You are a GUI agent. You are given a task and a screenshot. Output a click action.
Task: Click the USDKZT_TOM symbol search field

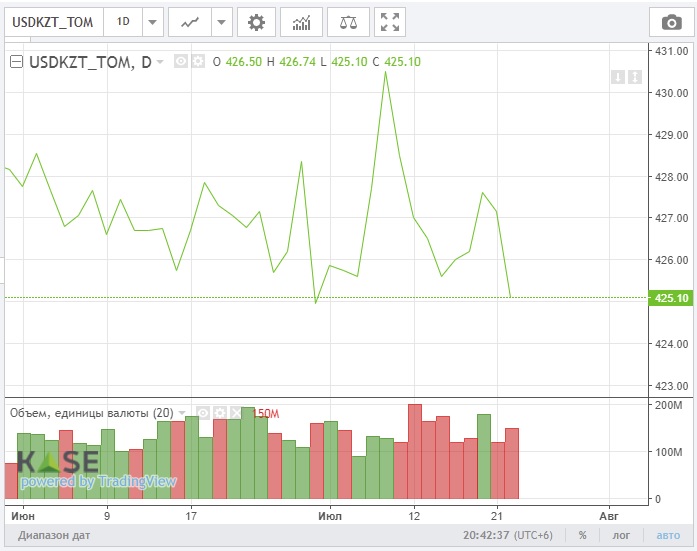coord(54,22)
